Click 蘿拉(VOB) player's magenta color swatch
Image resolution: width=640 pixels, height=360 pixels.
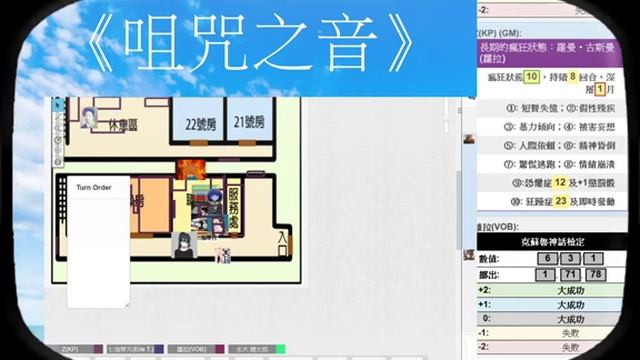[x=220, y=349]
